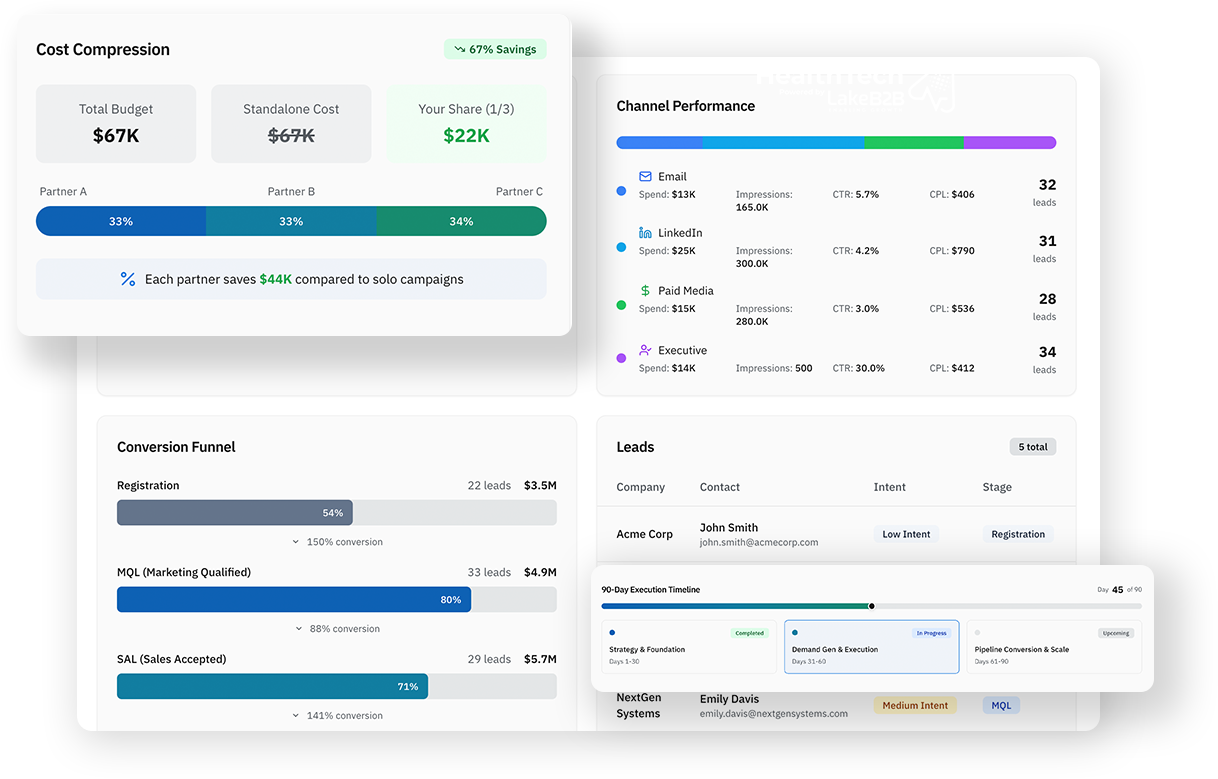Expand the 141% conversion chevron under SAL
The width and height of the screenshot is (1218, 779).
tap(296, 716)
